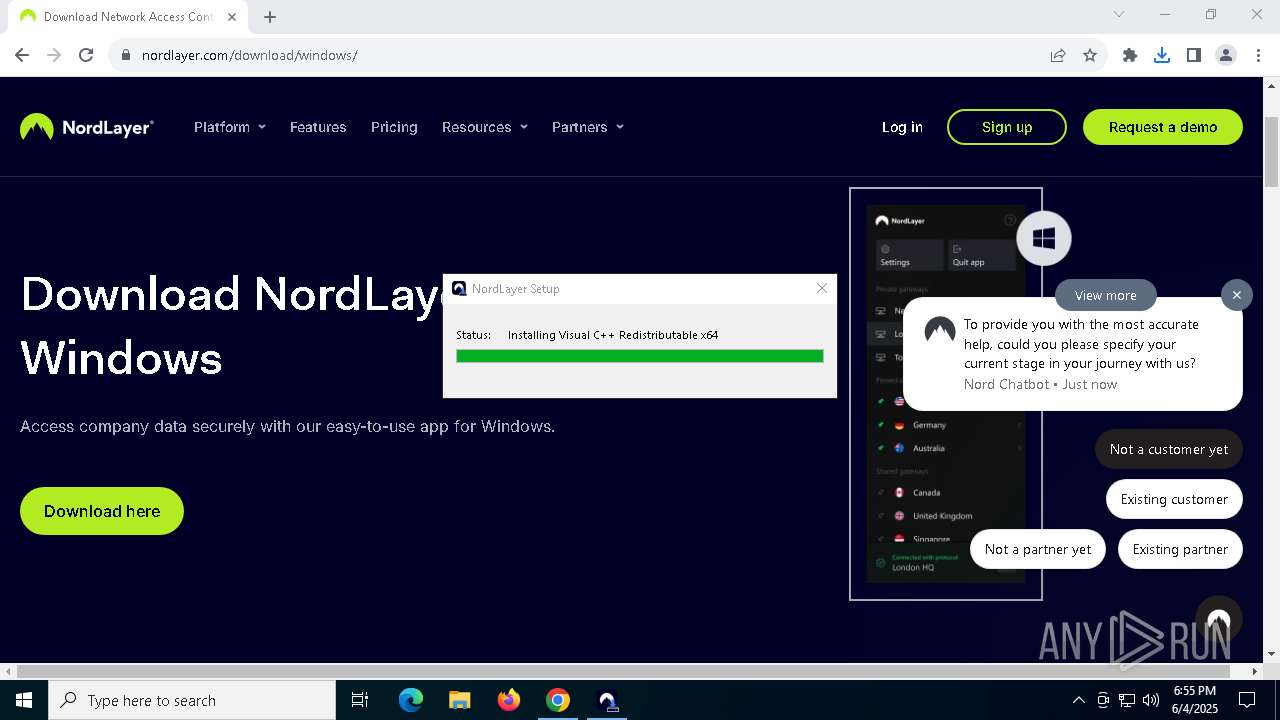Open the Chrome three-dot menu
1280x720 pixels.
click(x=1258, y=55)
